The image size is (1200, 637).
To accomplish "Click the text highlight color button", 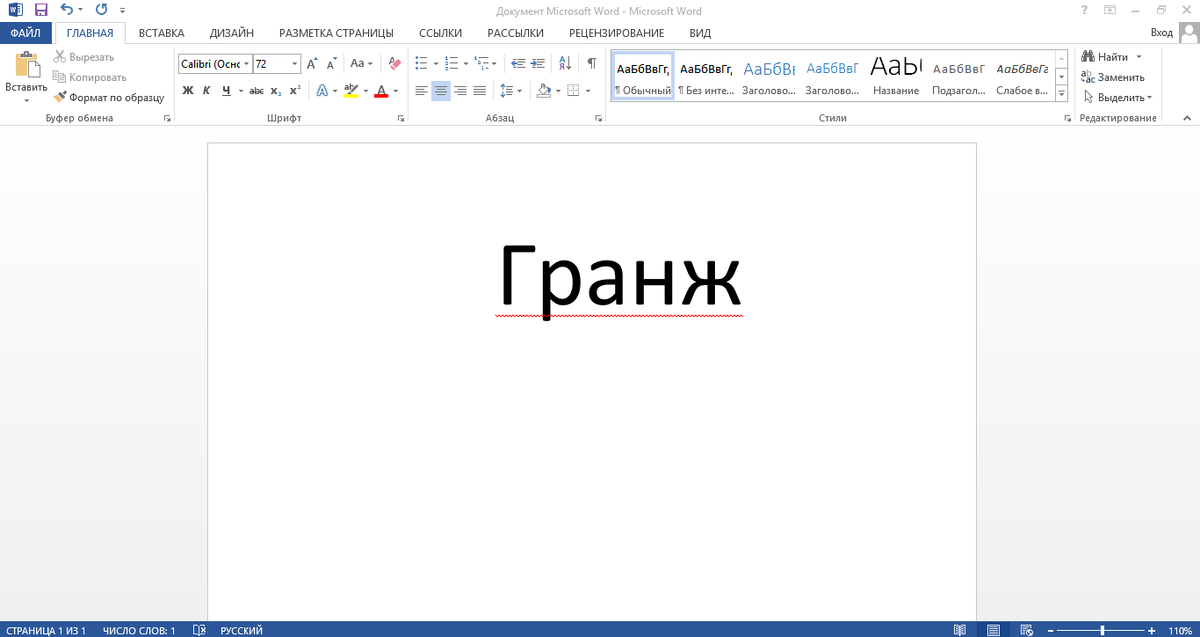I will pos(350,90).
